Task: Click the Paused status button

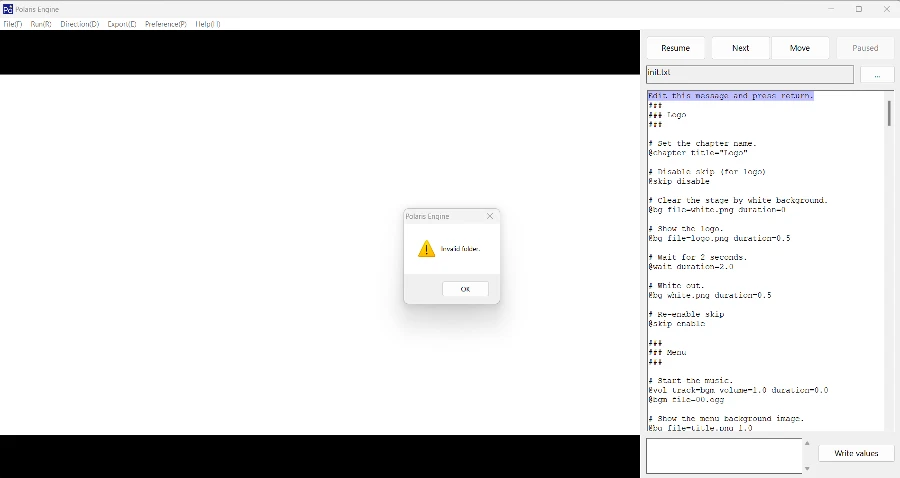Action: tap(865, 48)
